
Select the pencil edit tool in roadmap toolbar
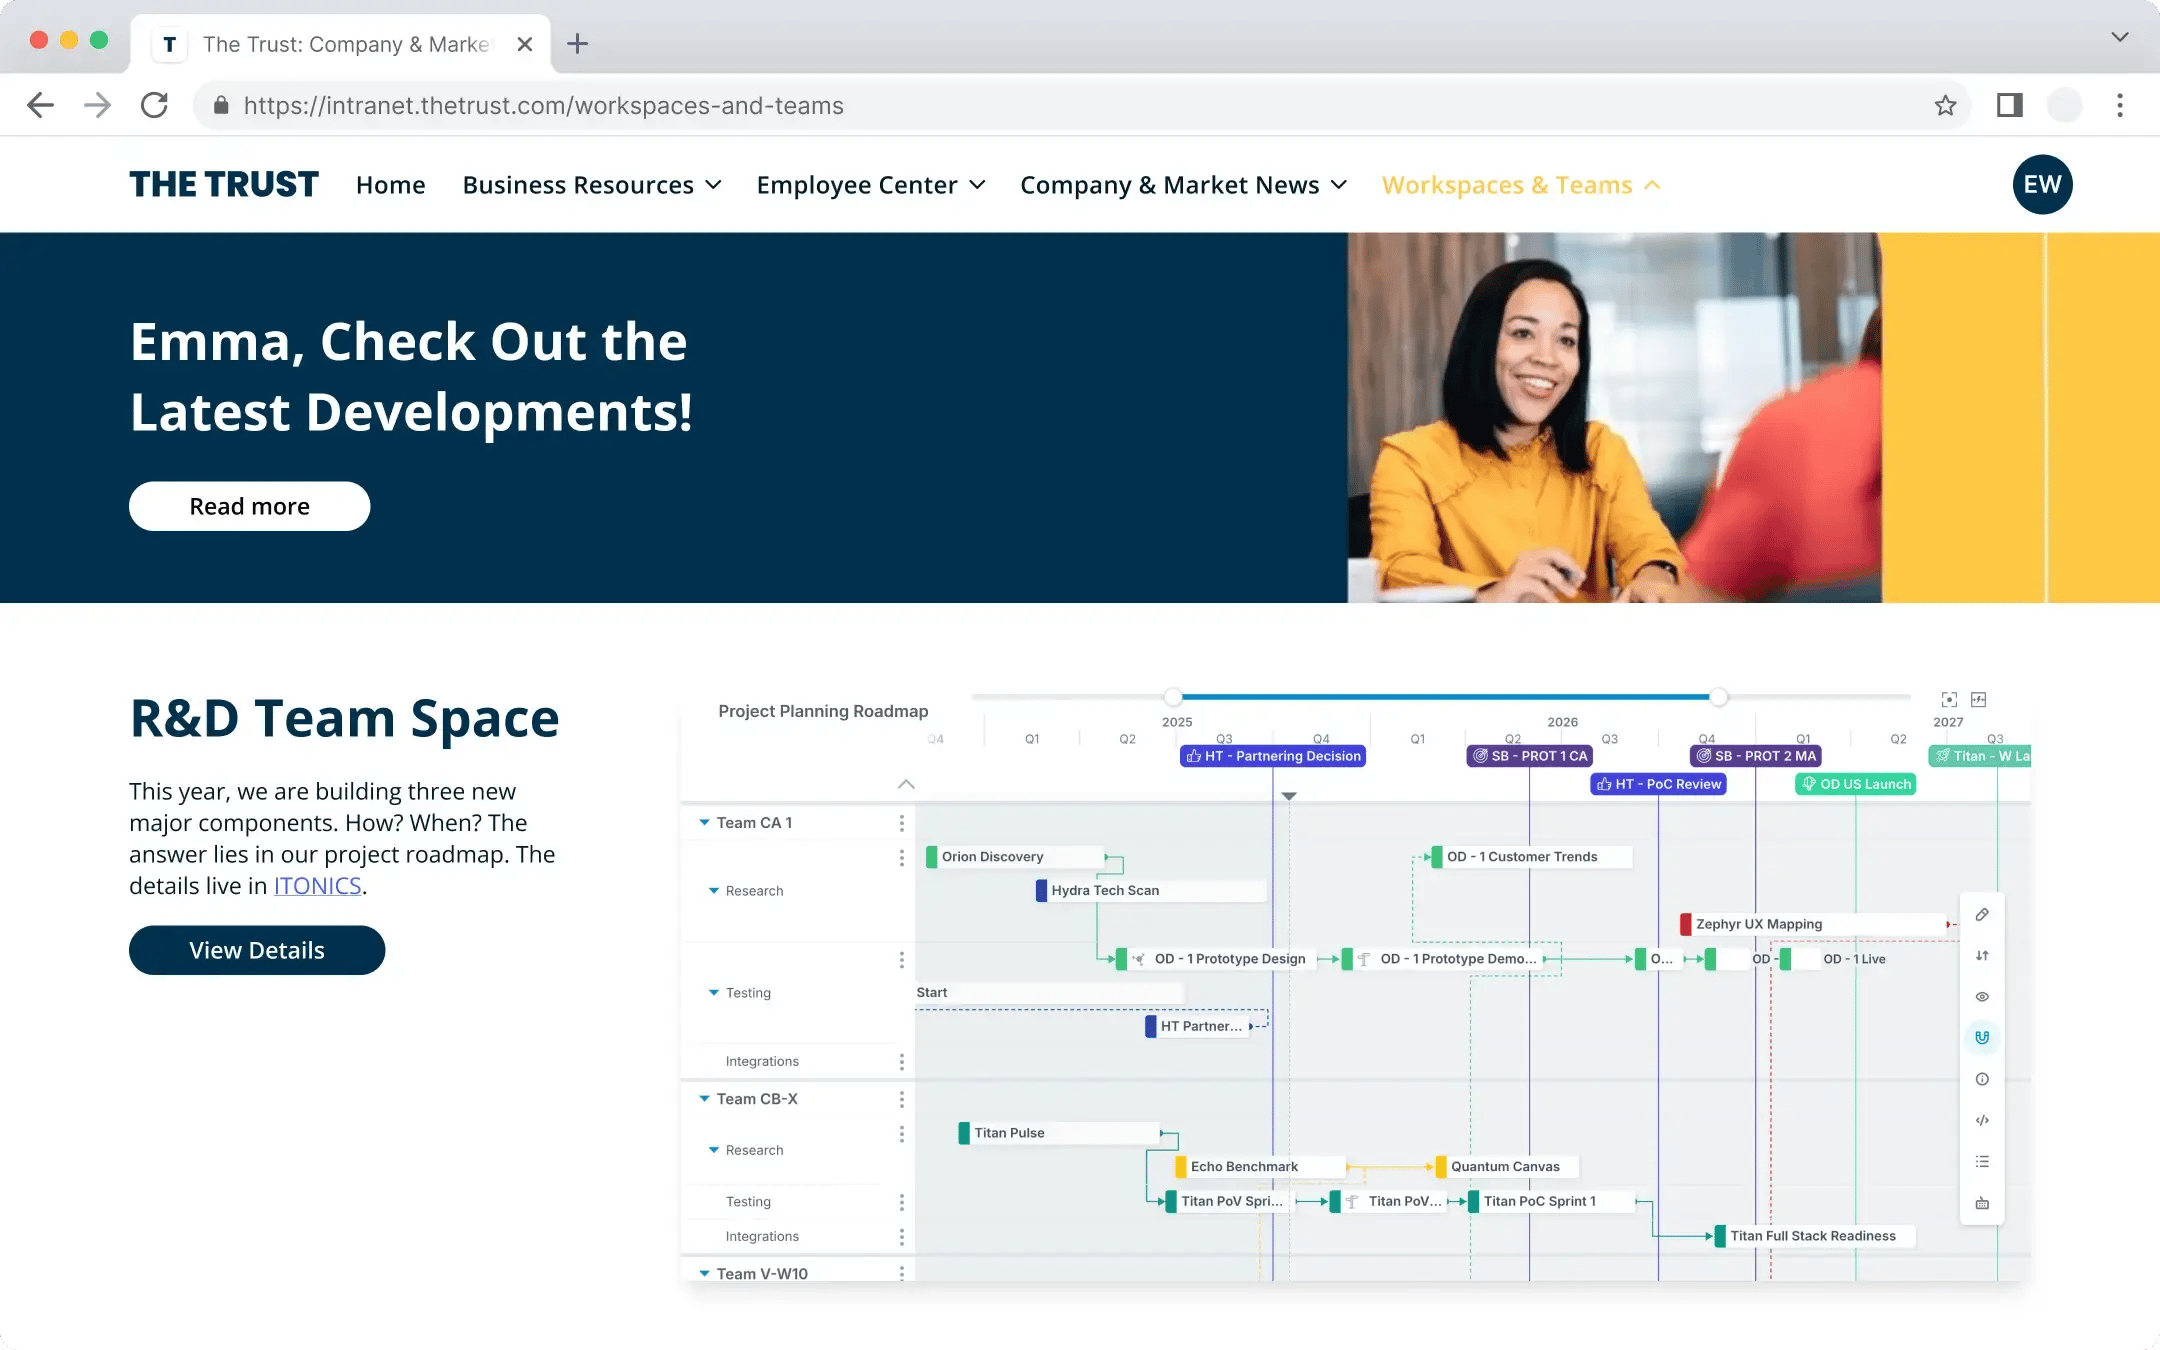(x=1982, y=914)
